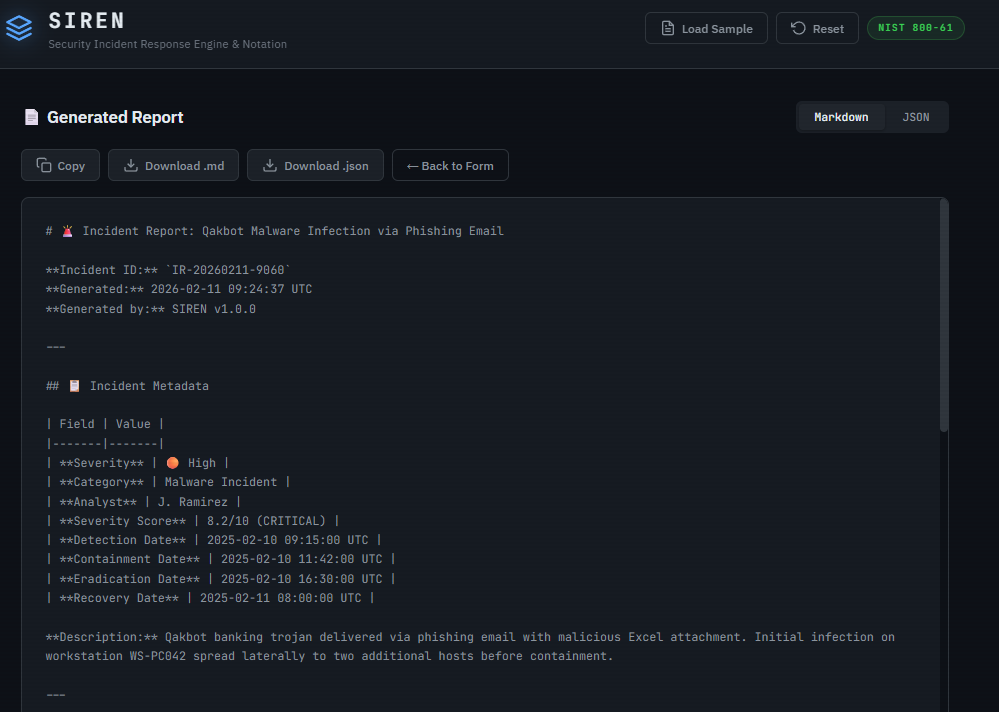Download the report as .md file
Viewport: 999px width, 712px height.
pyautogui.click(x=173, y=165)
